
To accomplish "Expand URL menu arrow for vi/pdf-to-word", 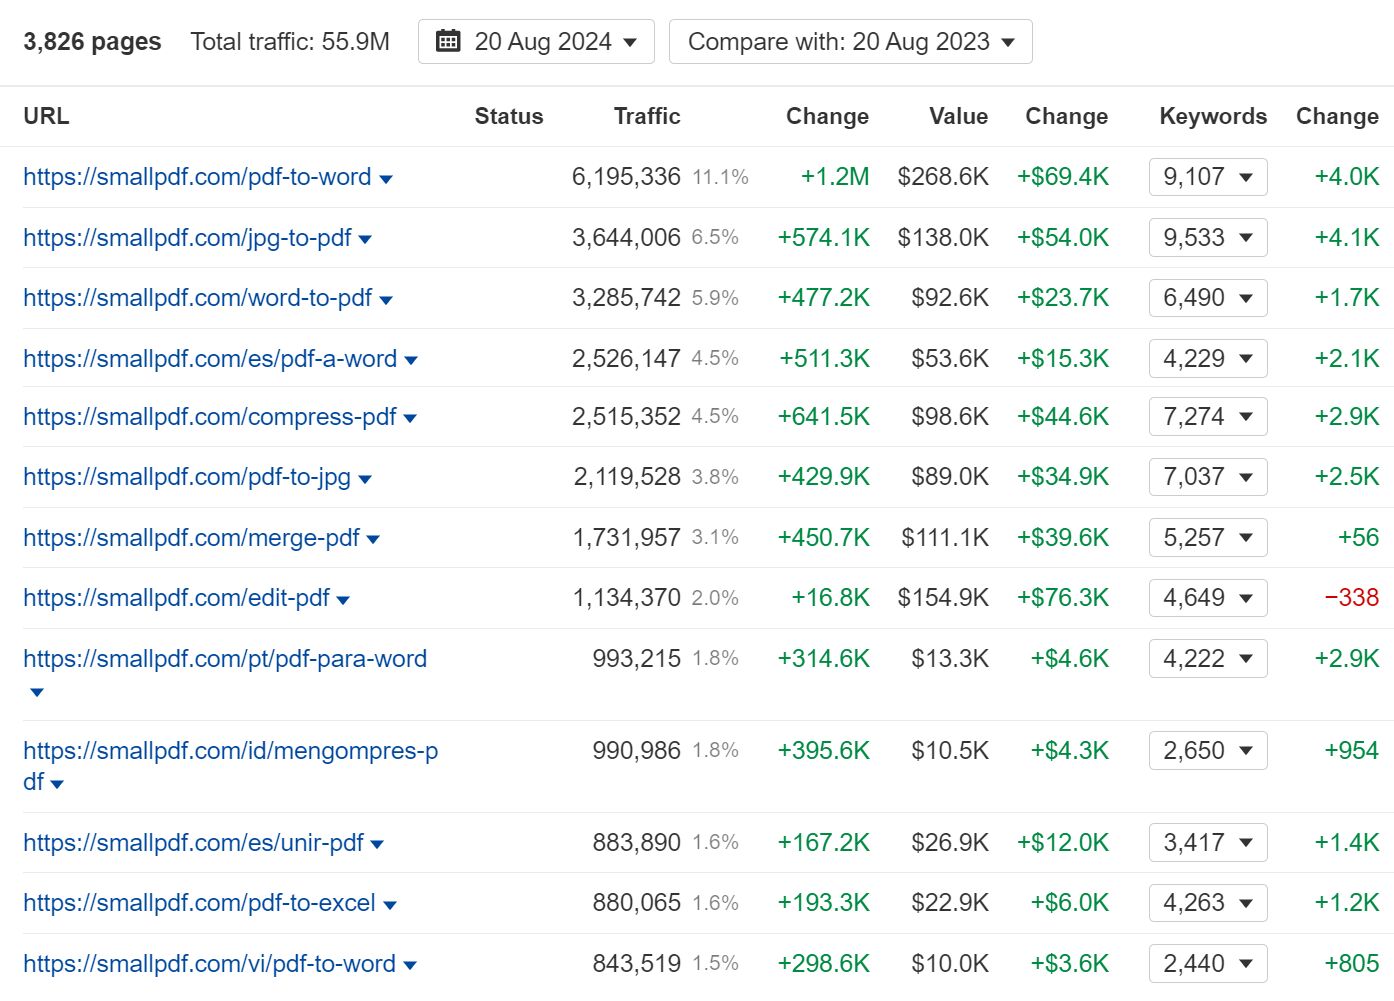I will point(410,966).
